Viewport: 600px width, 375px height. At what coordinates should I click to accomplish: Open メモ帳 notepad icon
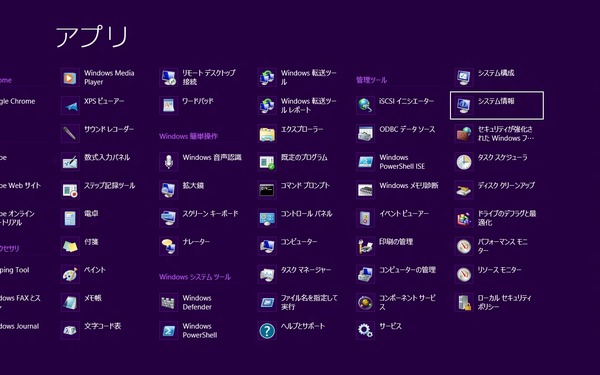click(x=70, y=303)
